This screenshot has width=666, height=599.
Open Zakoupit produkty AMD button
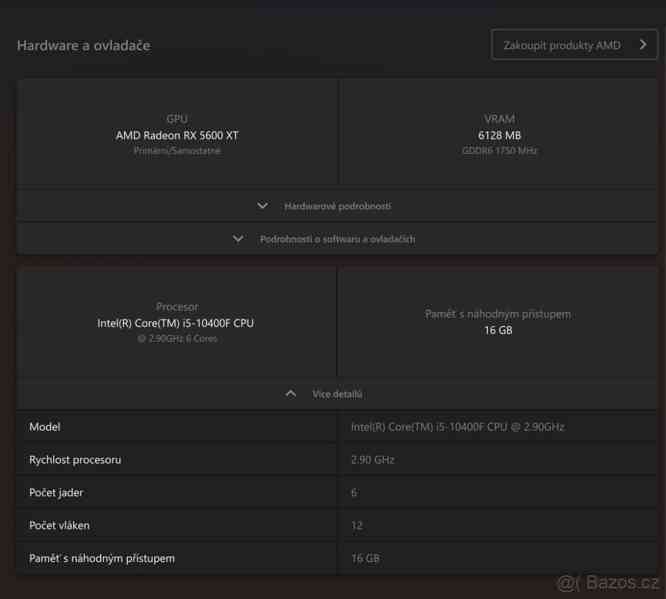click(x=574, y=45)
